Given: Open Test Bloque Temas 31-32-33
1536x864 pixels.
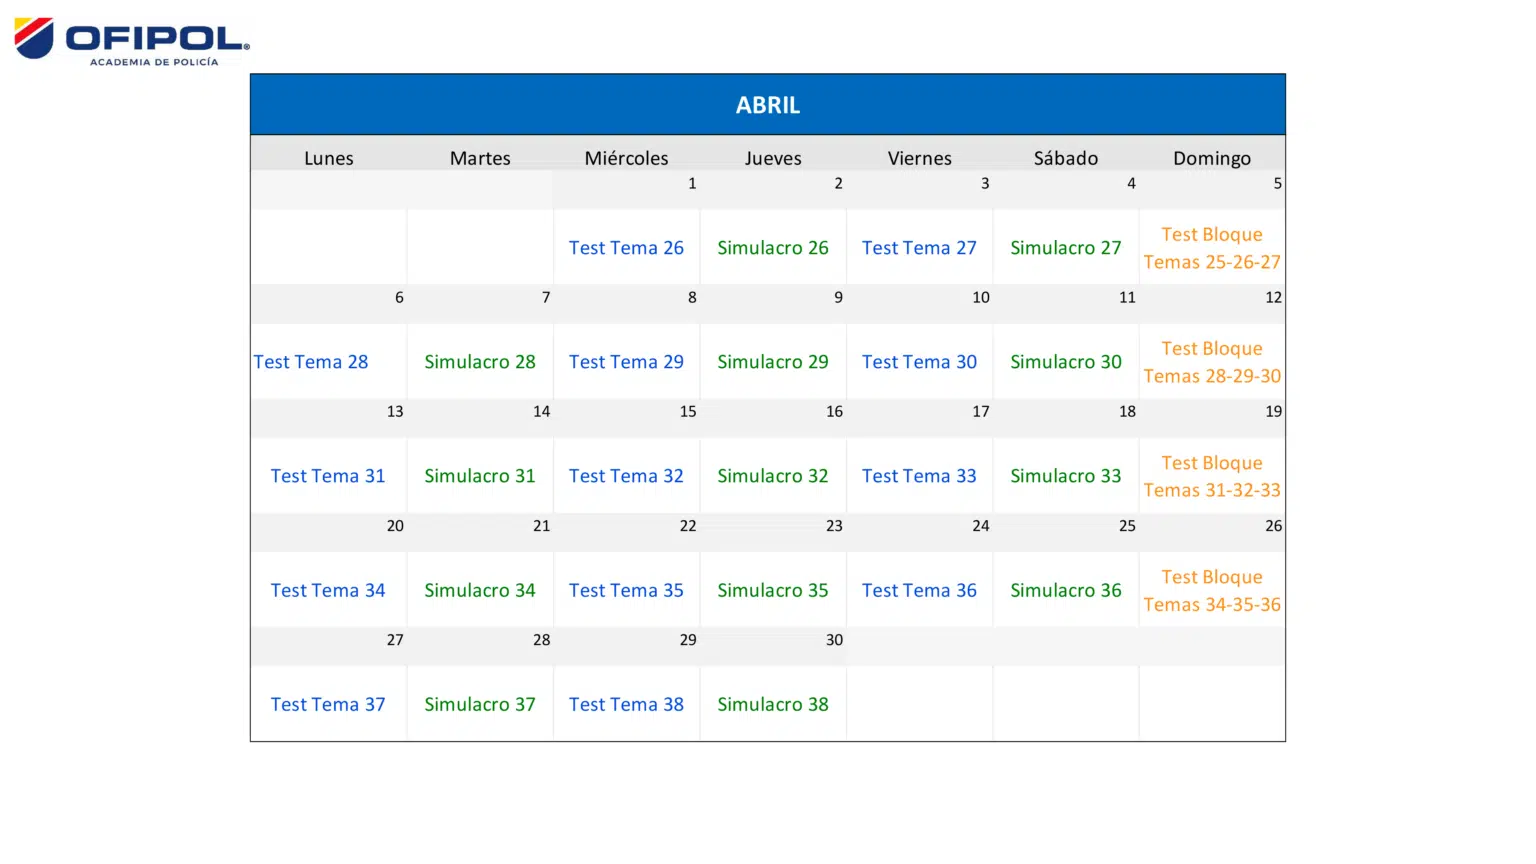Looking at the screenshot, I should tap(1211, 476).
